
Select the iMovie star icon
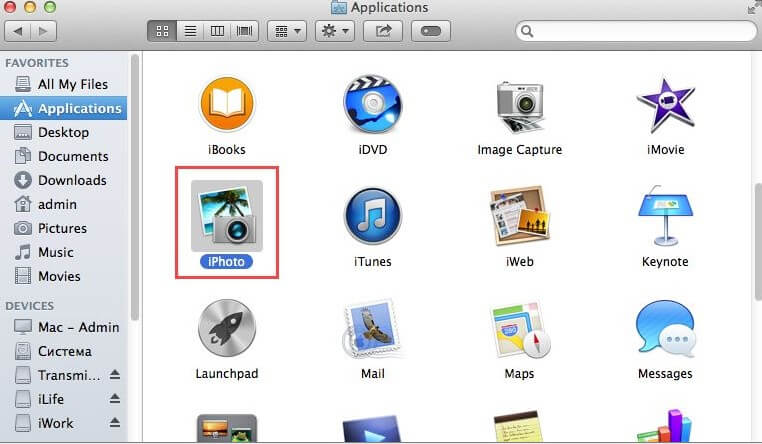click(x=665, y=104)
